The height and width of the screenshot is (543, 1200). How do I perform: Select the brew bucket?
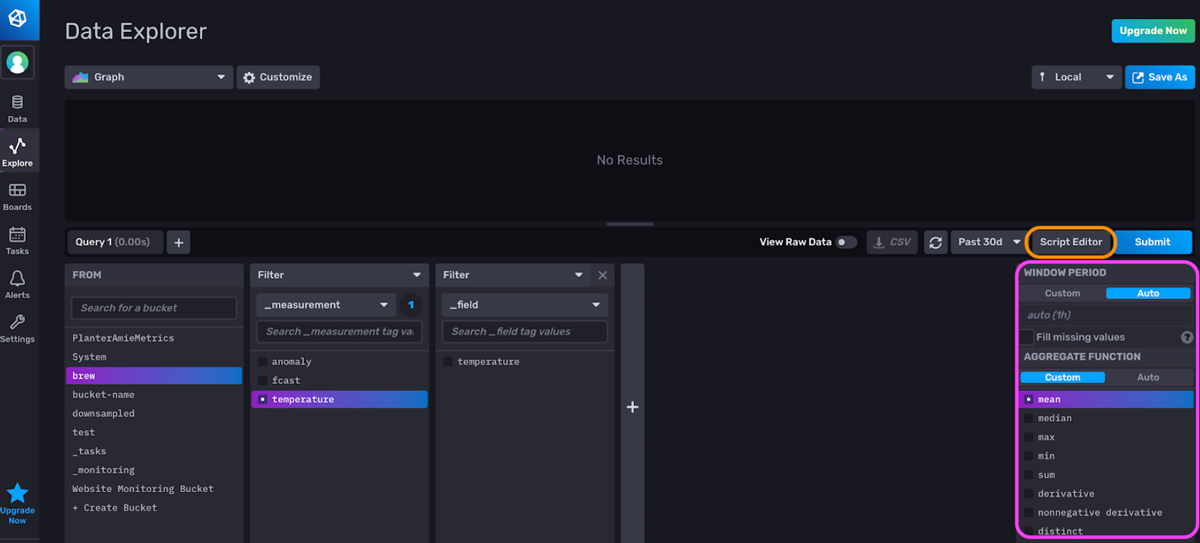pyautogui.click(x=154, y=376)
